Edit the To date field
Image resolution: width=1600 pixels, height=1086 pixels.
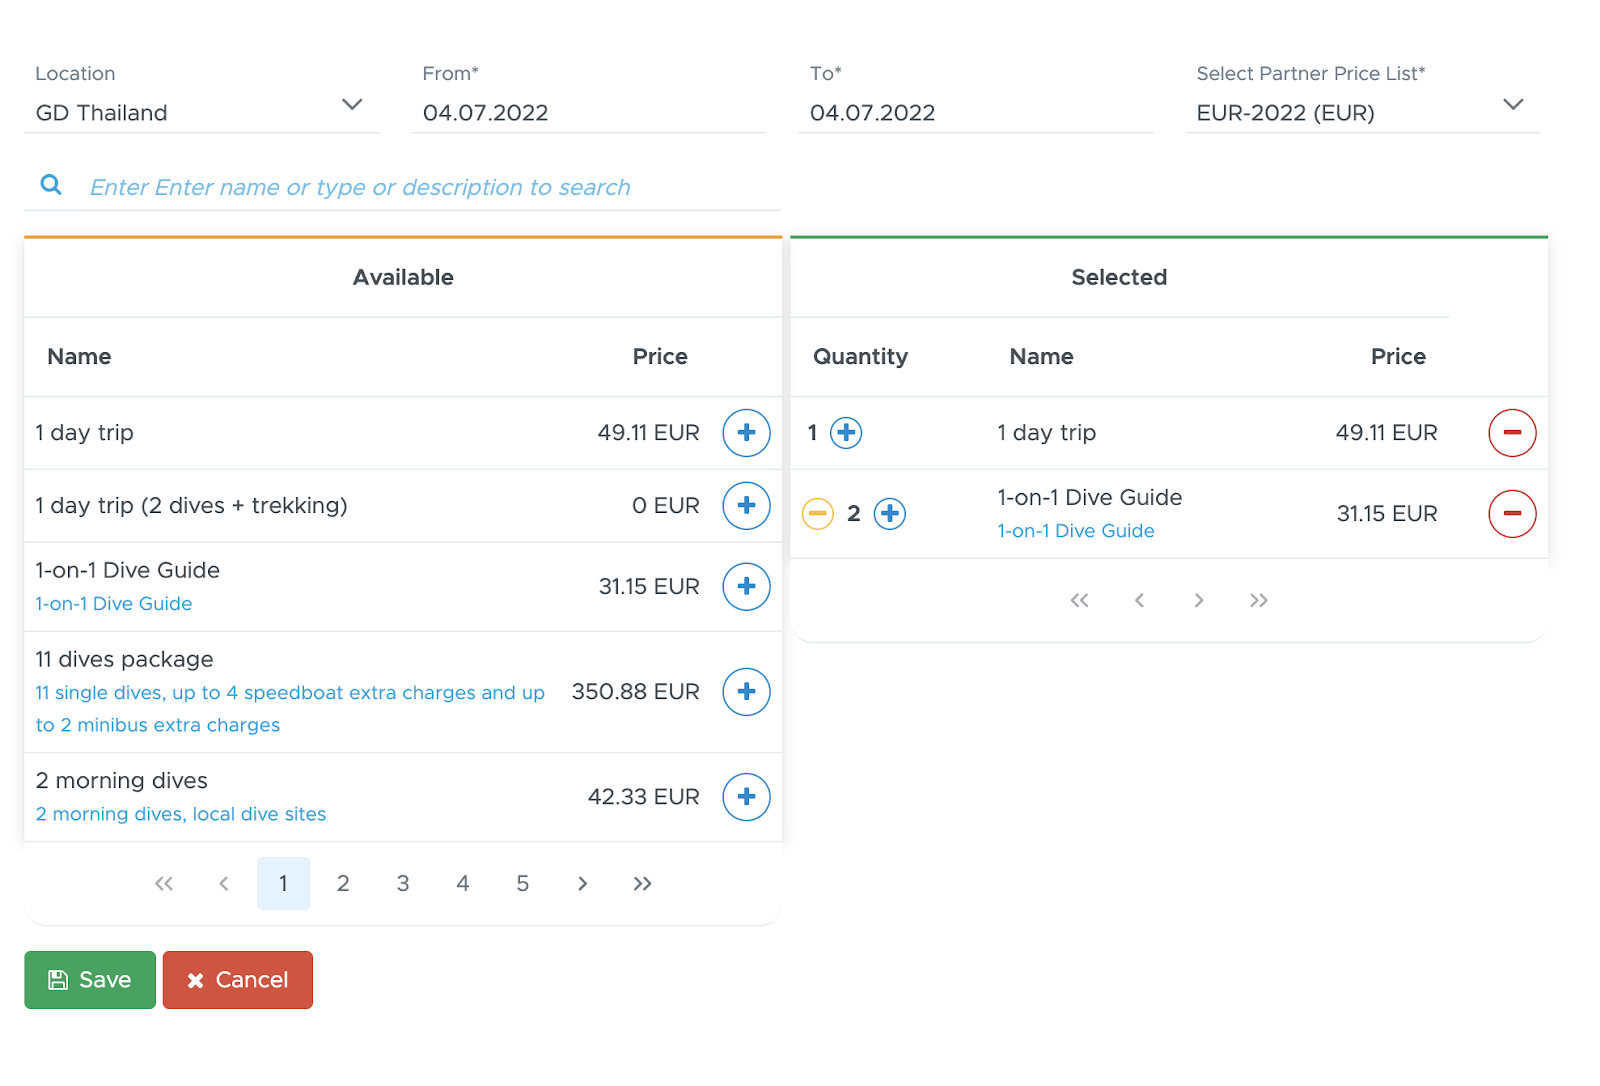(976, 112)
